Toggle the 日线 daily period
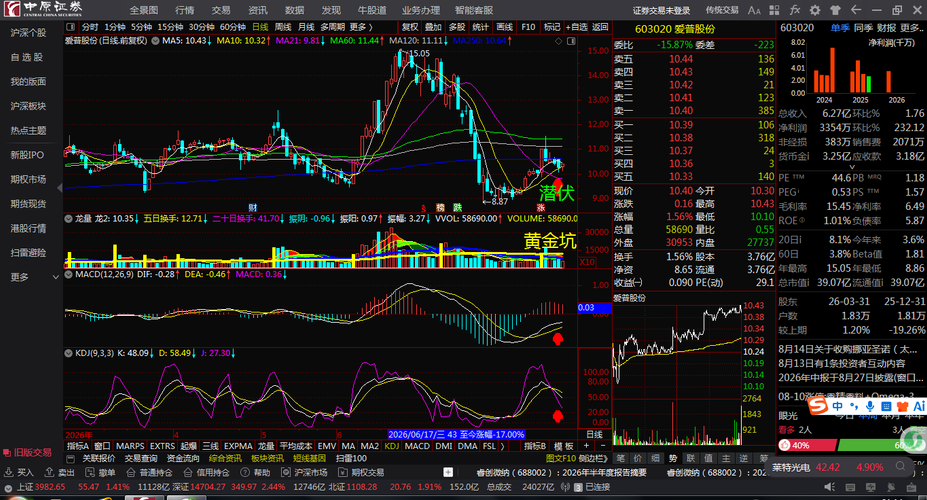 pyautogui.click(x=260, y=27)
